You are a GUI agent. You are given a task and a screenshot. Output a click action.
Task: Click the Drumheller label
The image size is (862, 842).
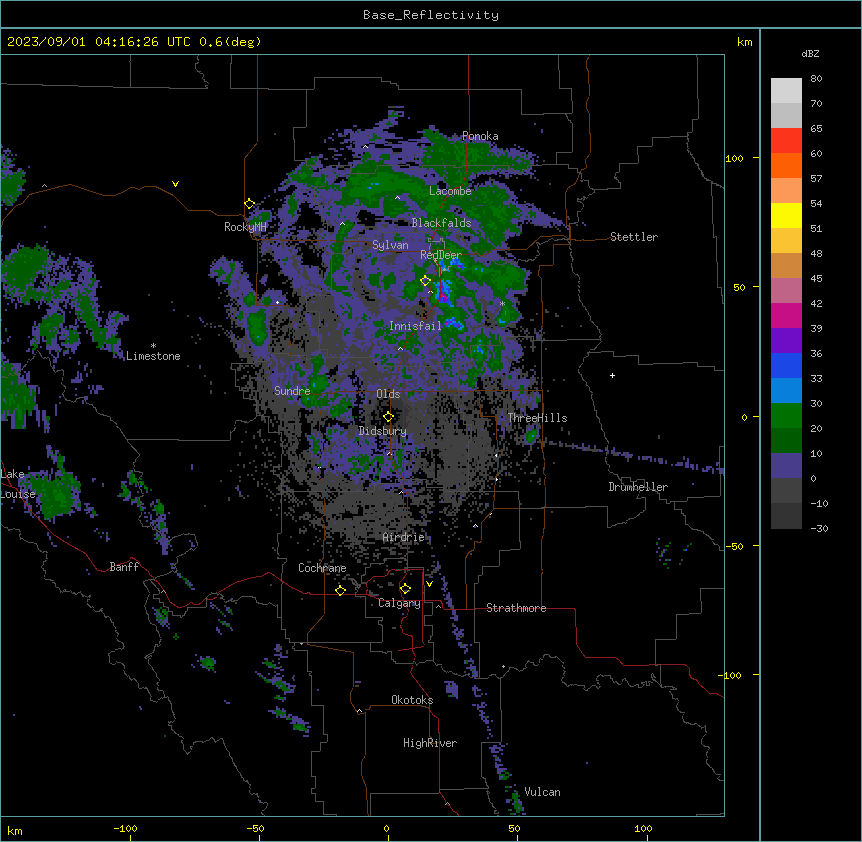(638, 487)
